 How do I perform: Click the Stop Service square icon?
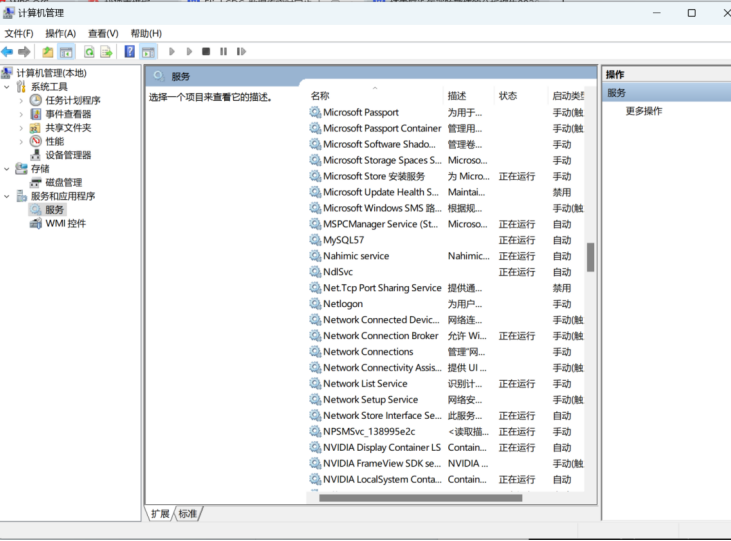point(206,51)
